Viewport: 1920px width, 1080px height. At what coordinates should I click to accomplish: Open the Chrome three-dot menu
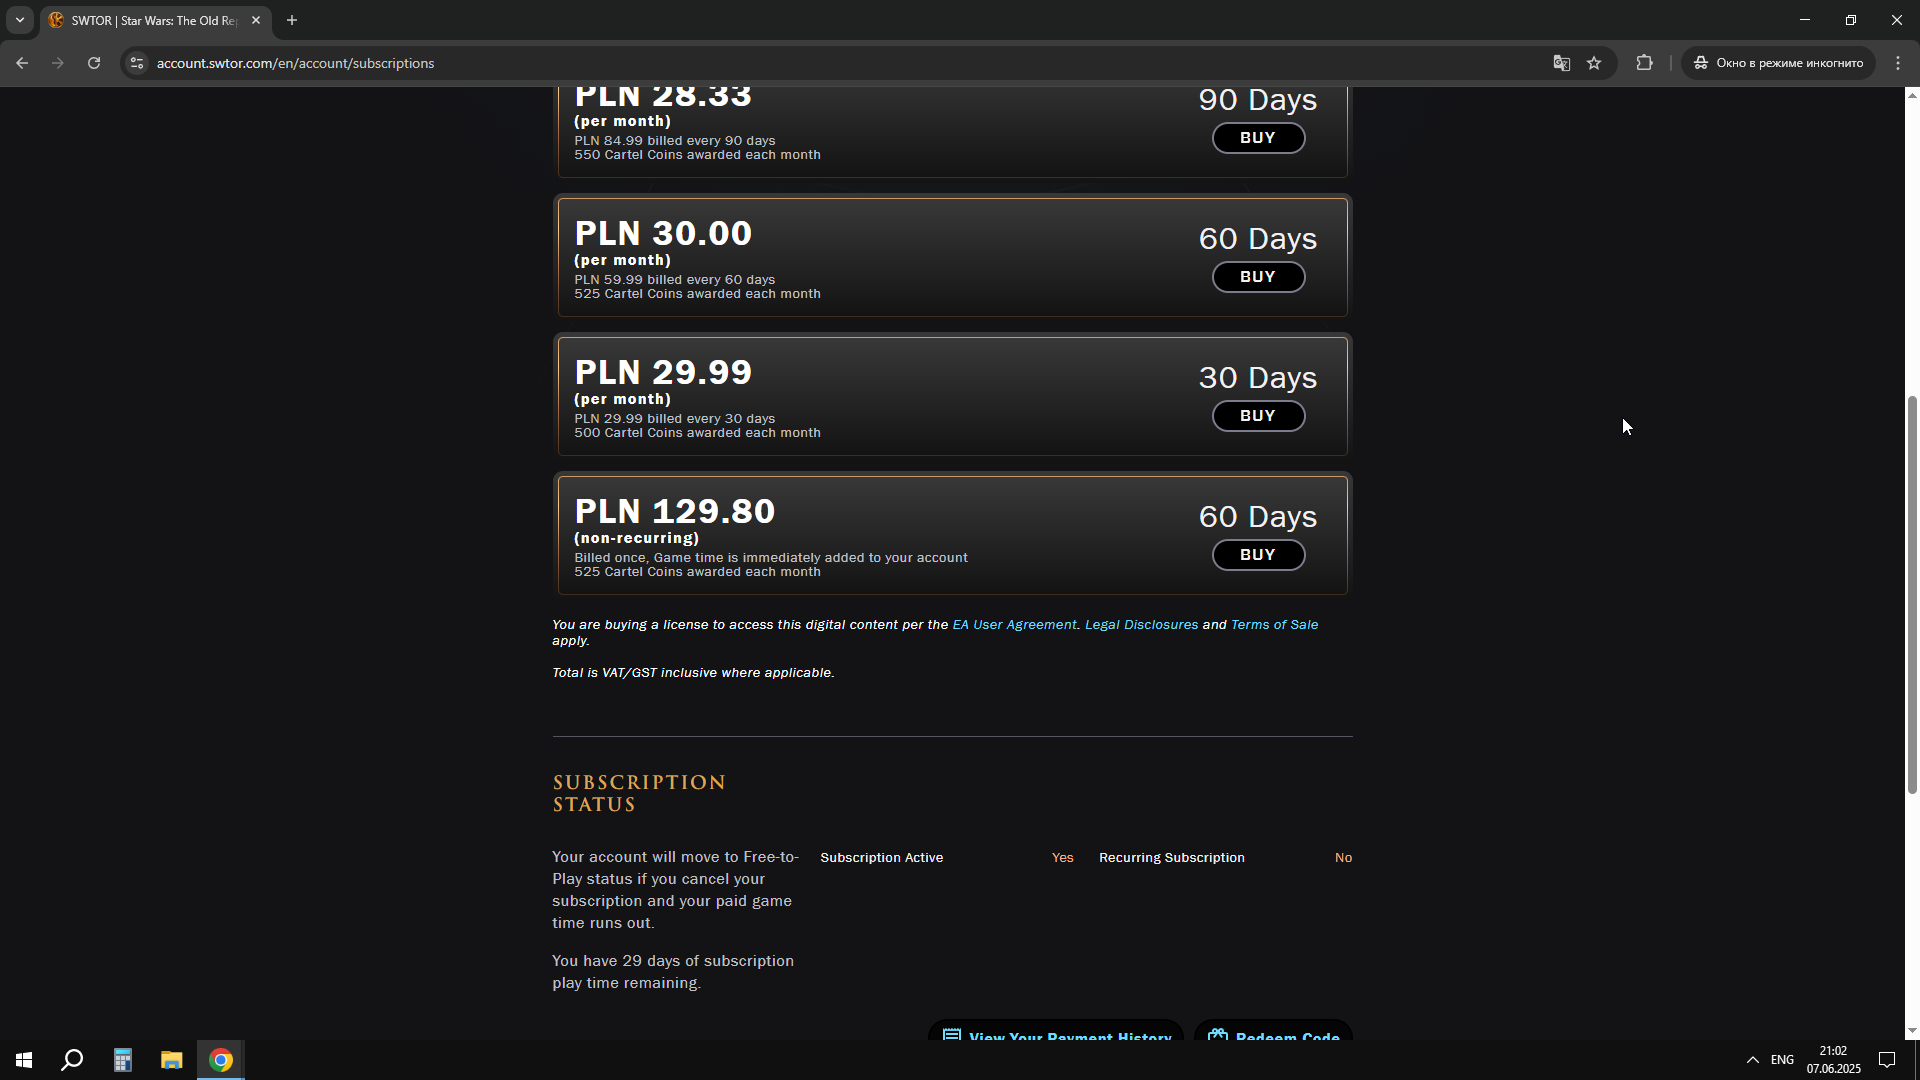point(1898,63)
